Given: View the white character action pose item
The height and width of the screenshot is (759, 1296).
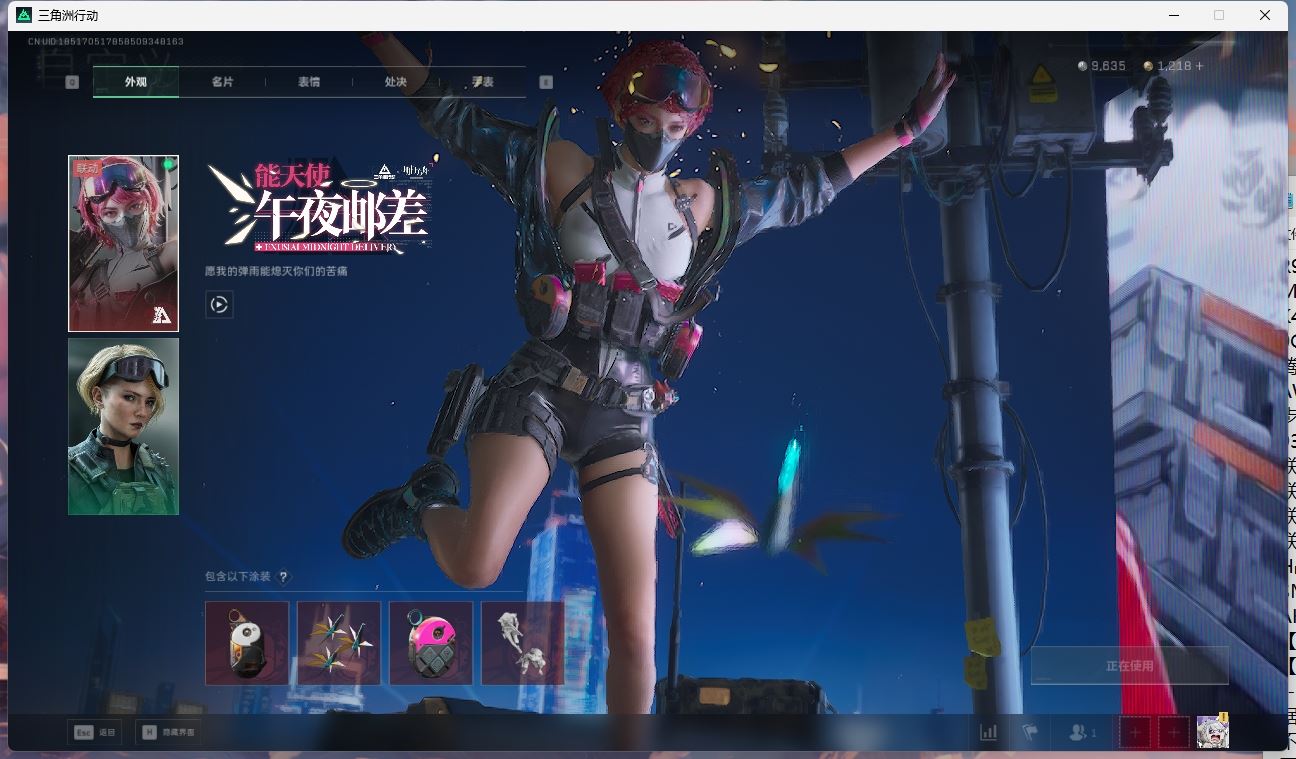Looking at the screenshot, I should 522,643.
